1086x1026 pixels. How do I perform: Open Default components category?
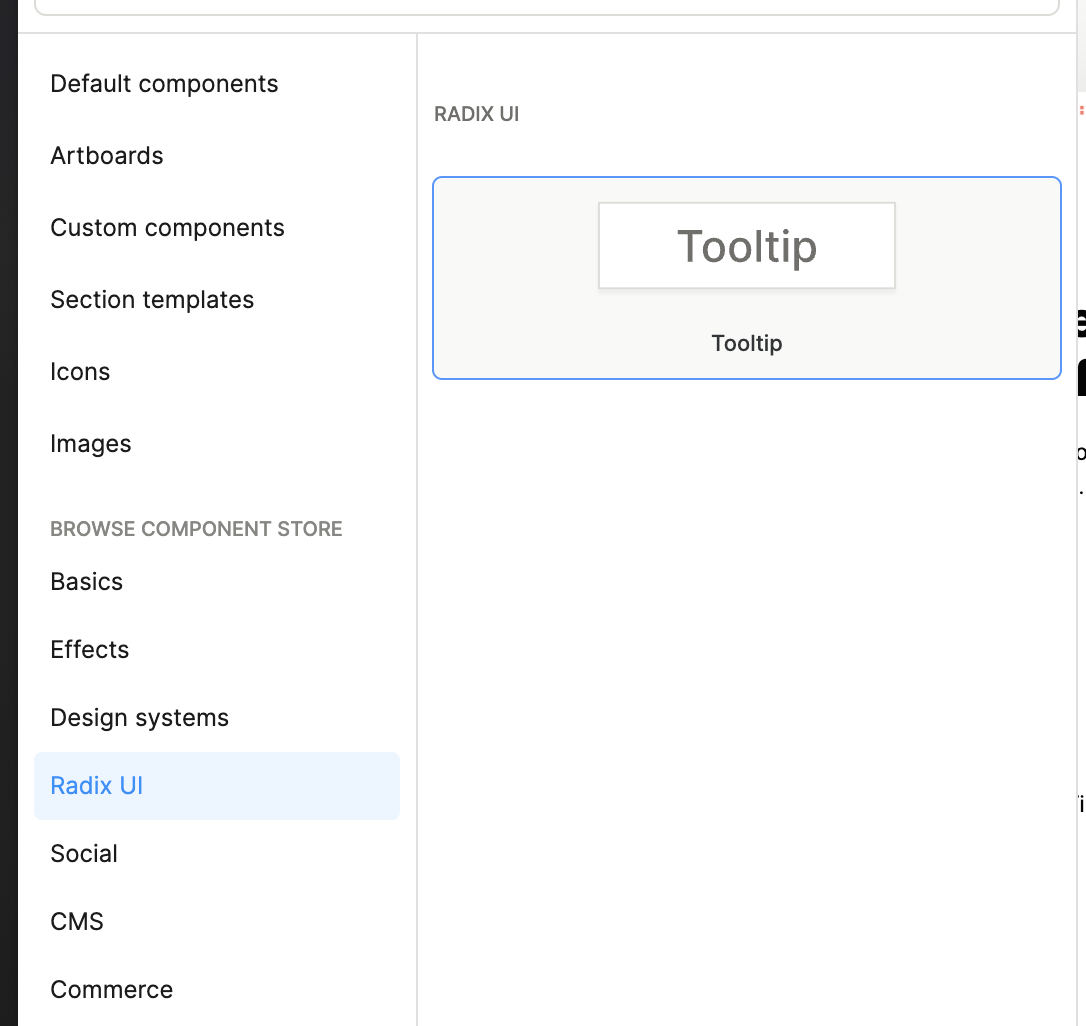164,84
